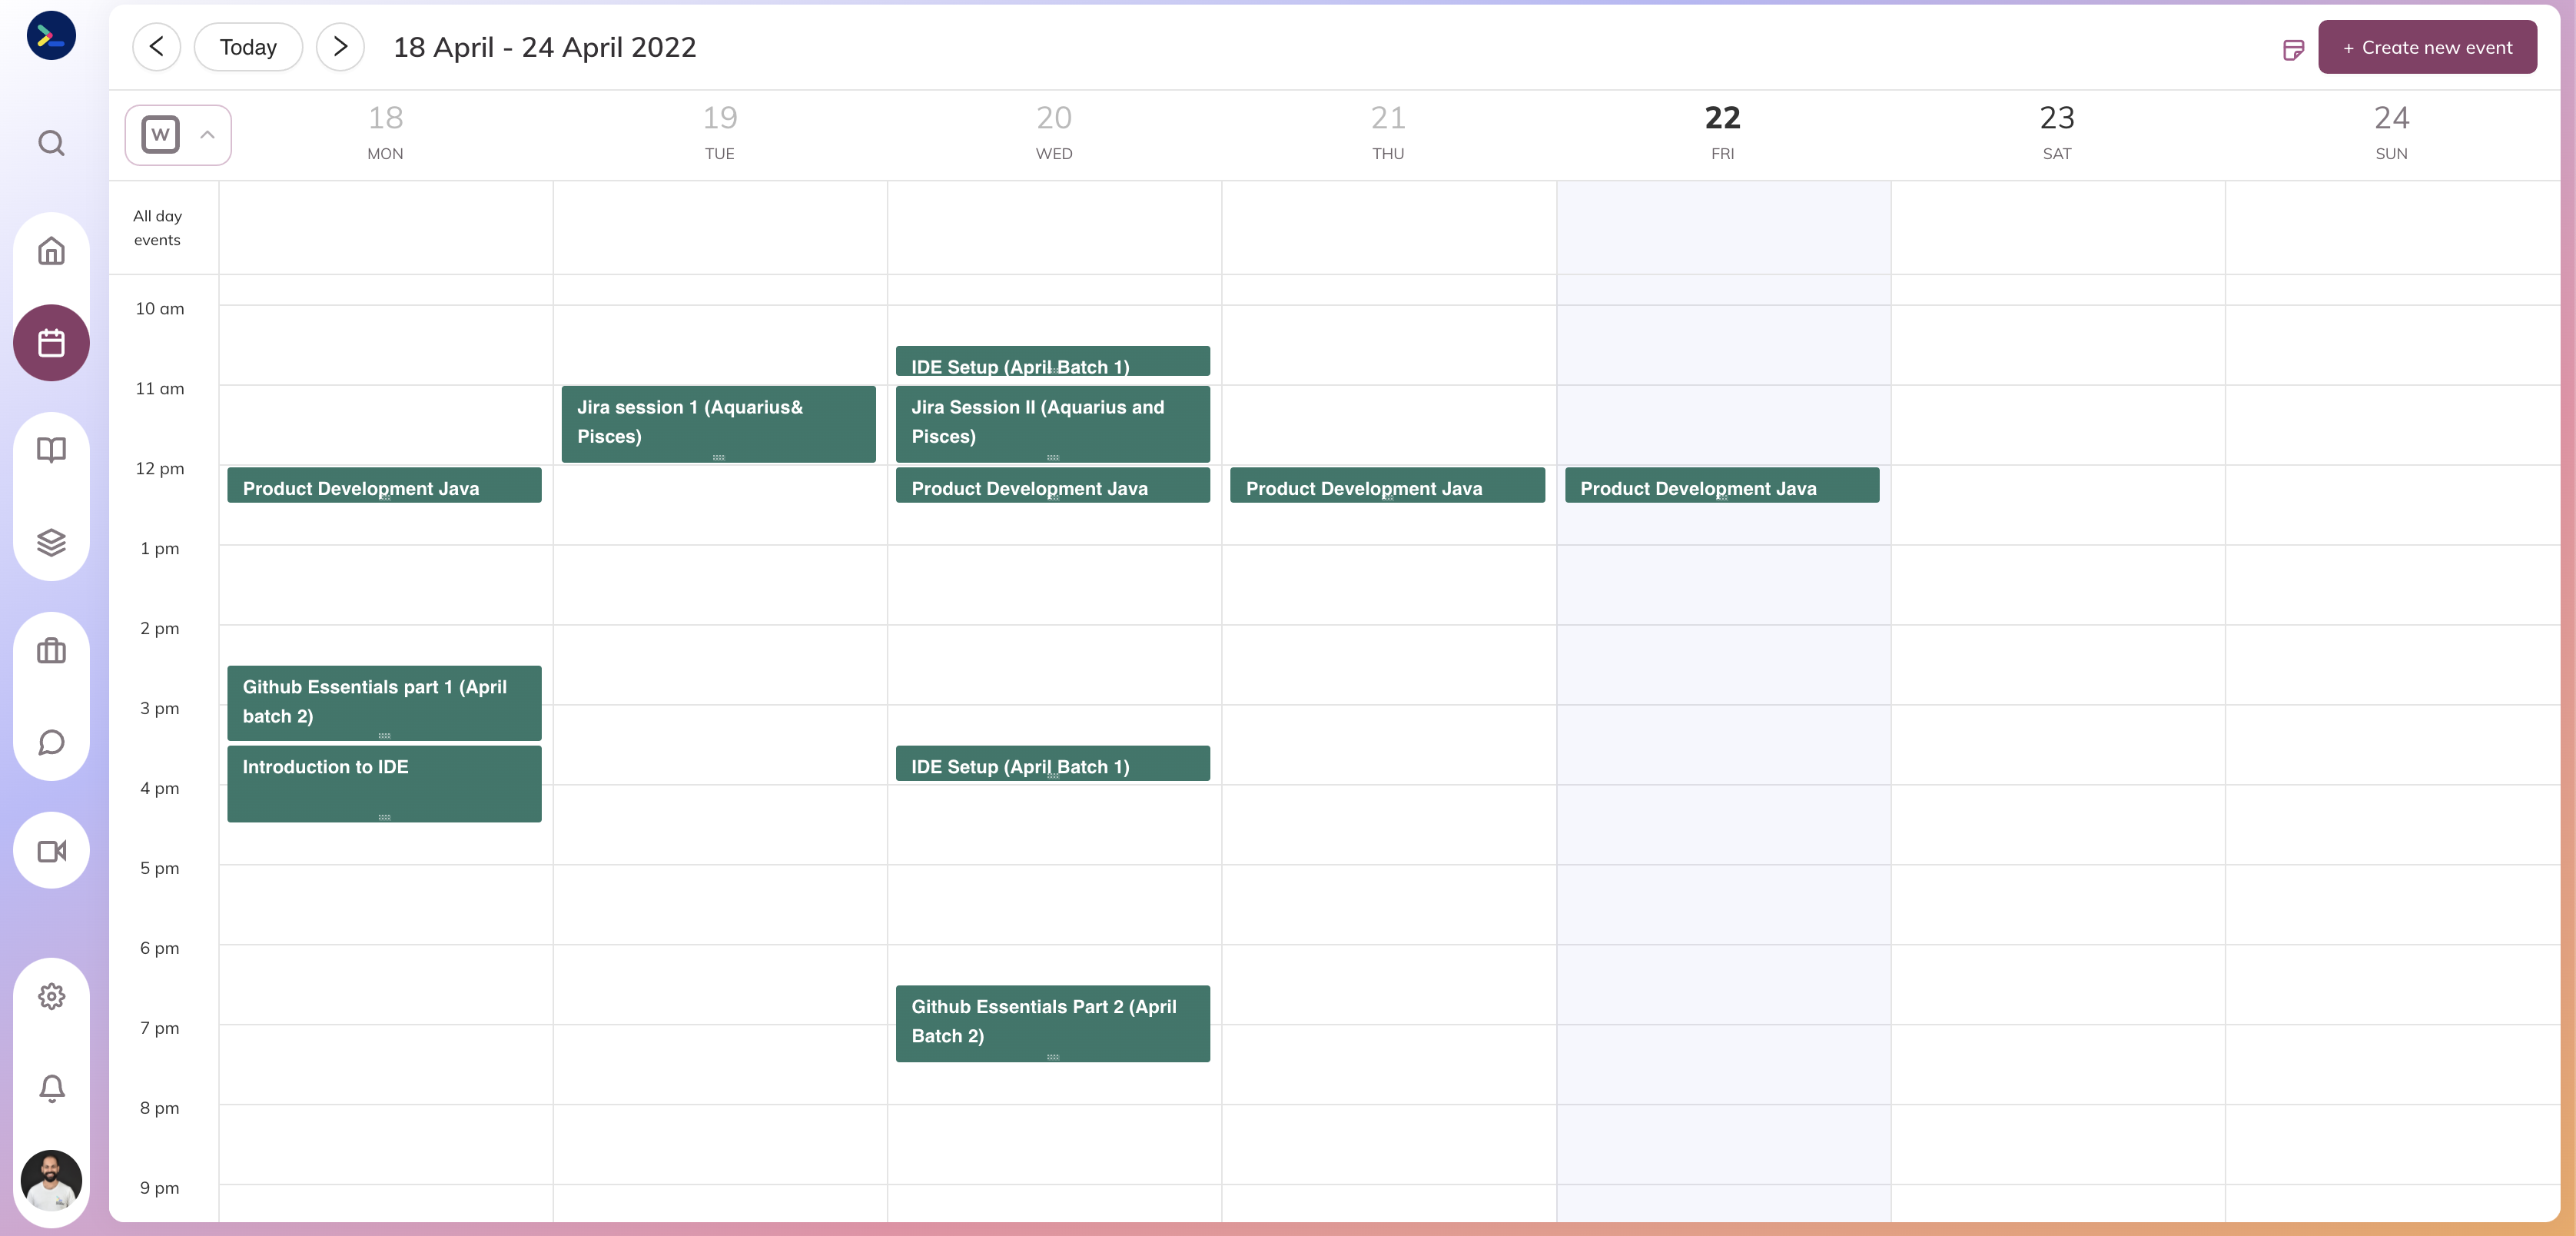
Task: Select the calendar icon in sidebar
Action: [51, 343]
